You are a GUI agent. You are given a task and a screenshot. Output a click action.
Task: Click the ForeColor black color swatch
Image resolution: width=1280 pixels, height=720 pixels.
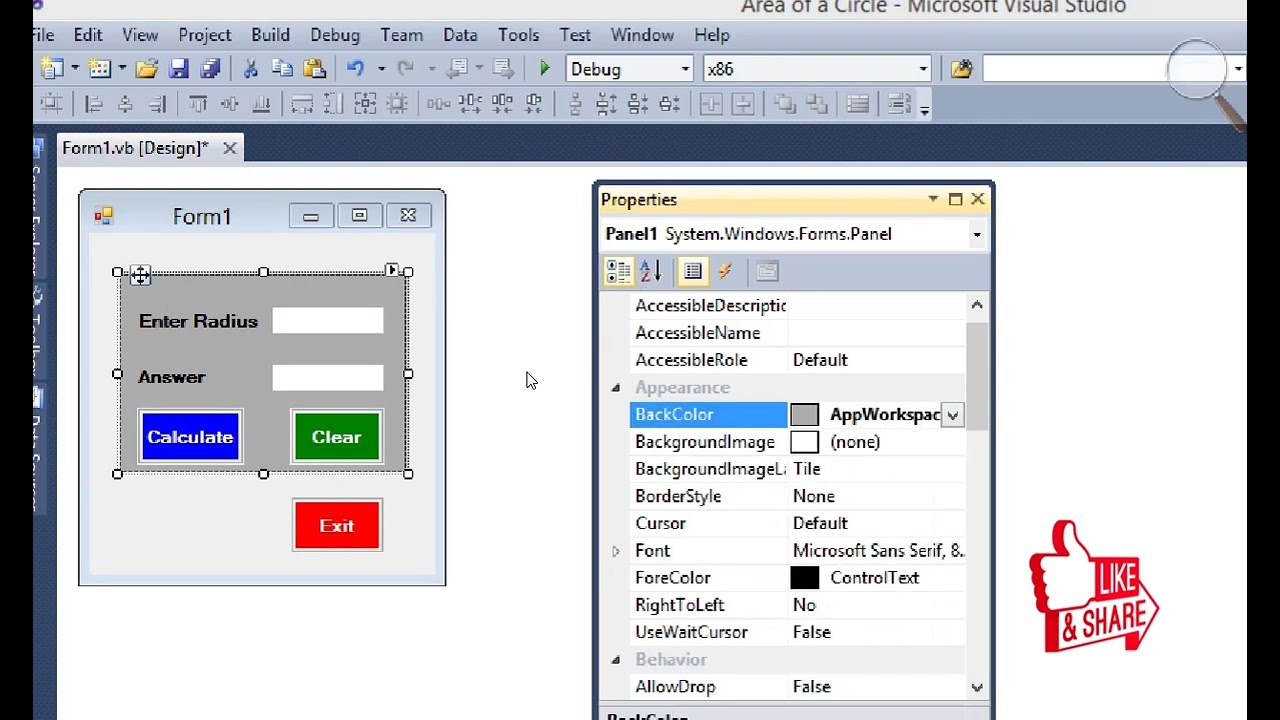tap(804, 578)
